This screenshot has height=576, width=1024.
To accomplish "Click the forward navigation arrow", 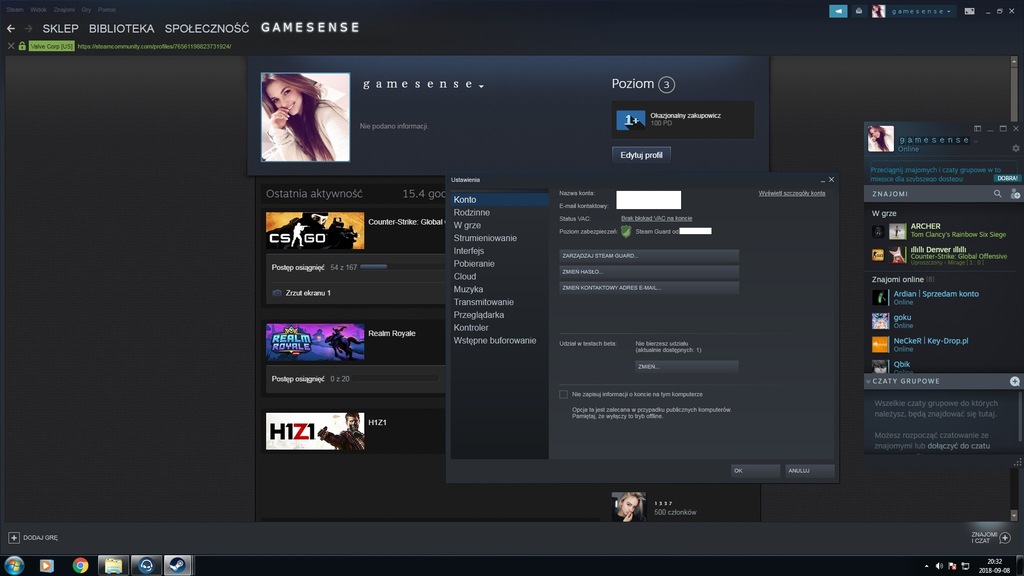I will point(28,29).
